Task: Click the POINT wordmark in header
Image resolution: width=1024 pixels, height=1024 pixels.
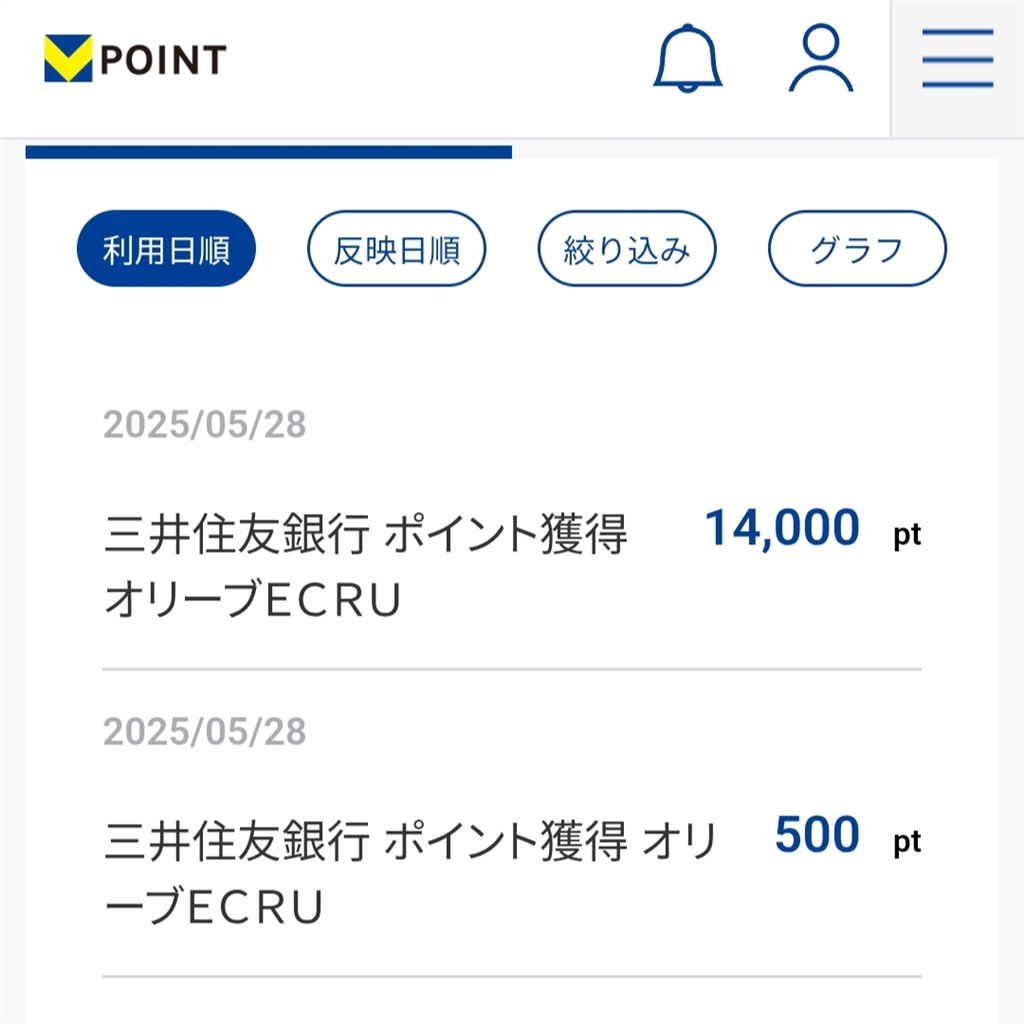Action: point(163,60)
